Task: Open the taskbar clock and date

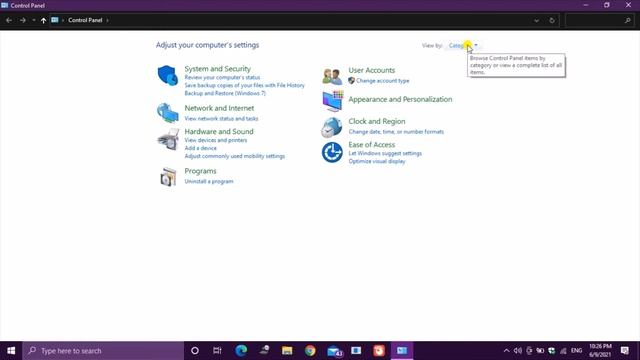Action: pos(600,351)
